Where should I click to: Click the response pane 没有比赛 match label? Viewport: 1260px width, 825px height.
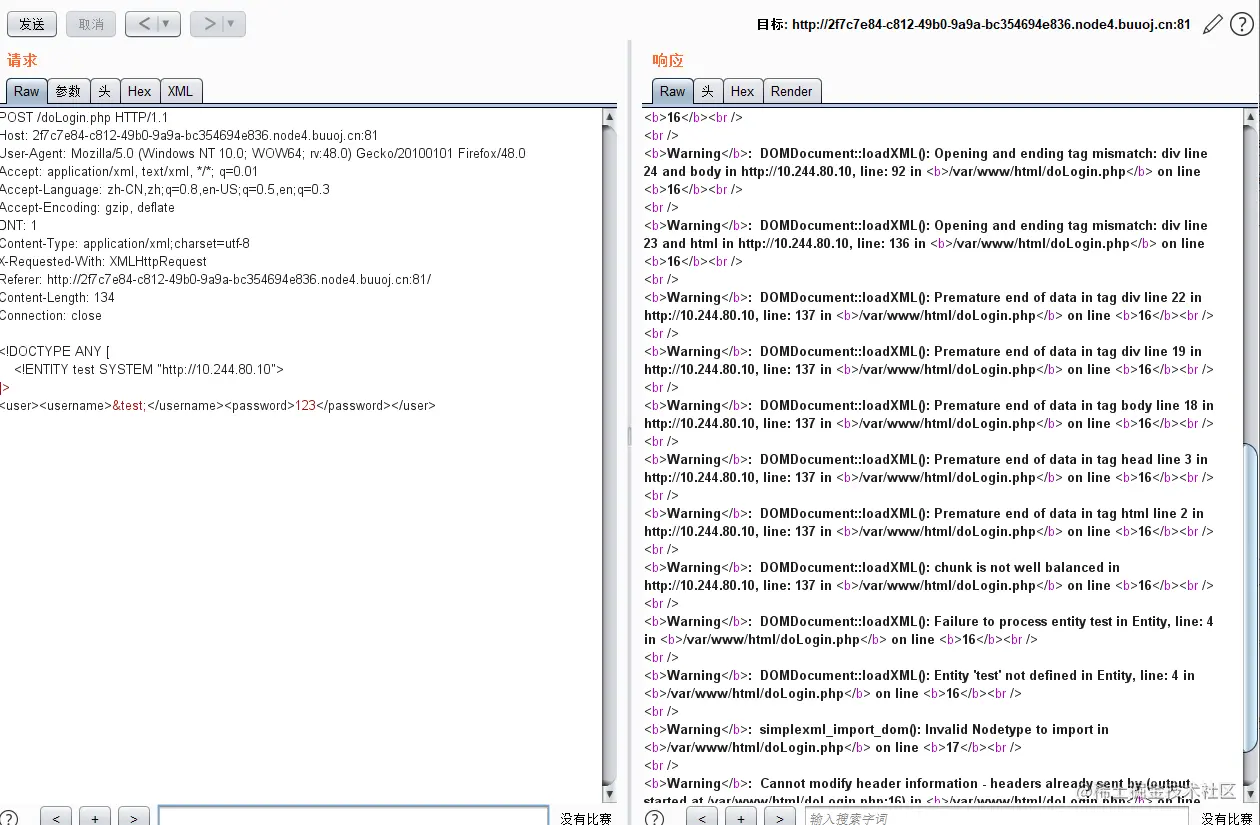coord(1227,818)
